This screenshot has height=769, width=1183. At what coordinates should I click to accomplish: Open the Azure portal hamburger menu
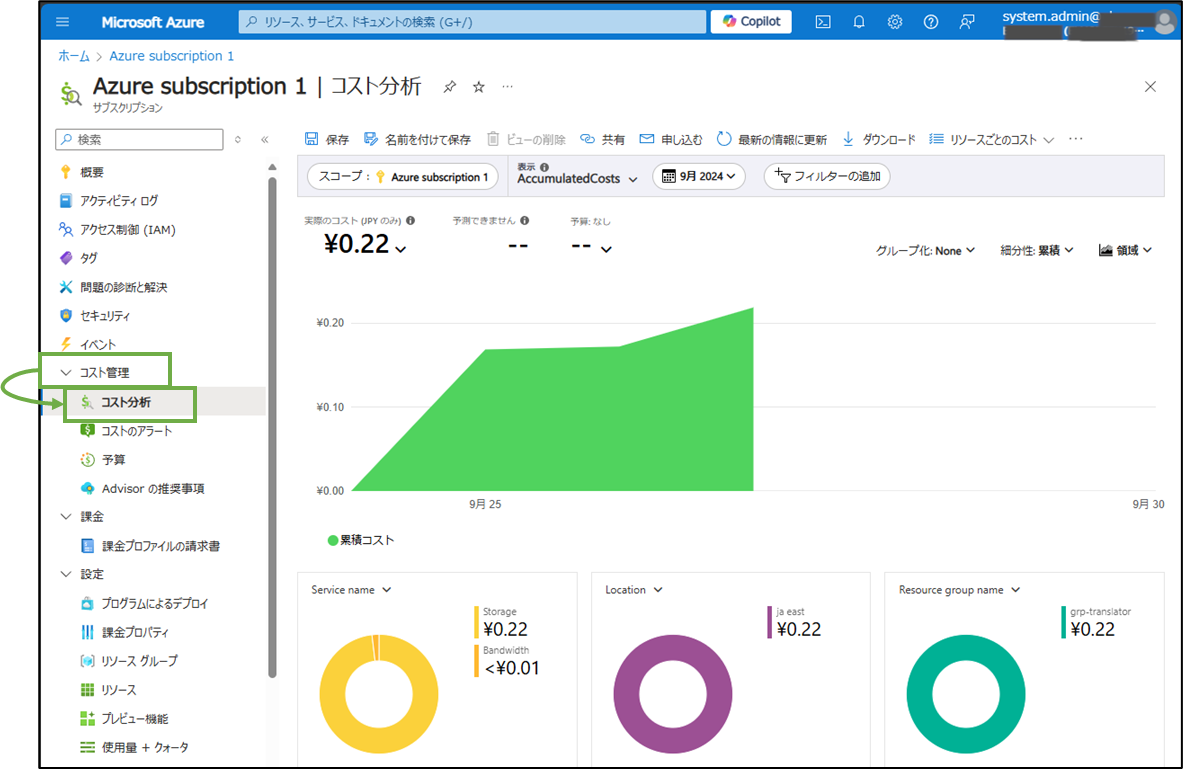pos(63,22)
